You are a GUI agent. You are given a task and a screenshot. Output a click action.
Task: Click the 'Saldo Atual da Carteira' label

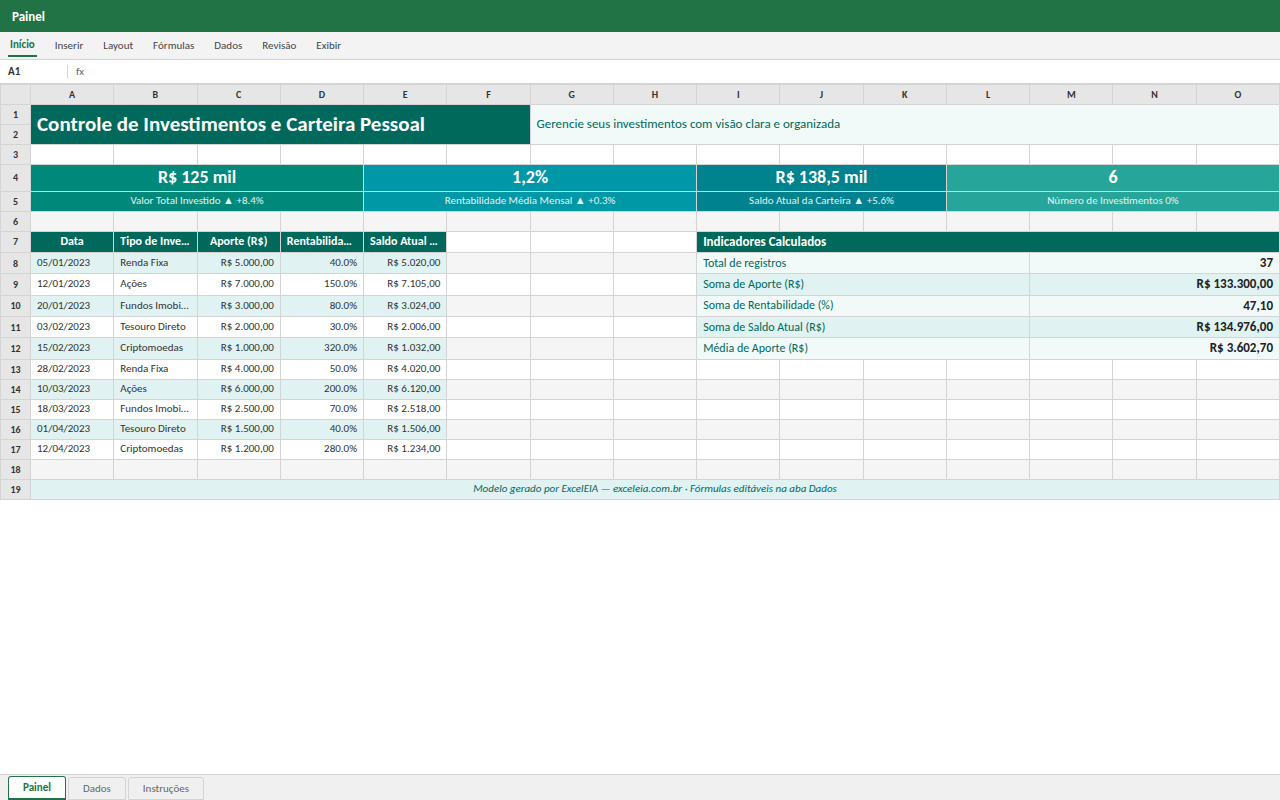click(x=821, y=201)
